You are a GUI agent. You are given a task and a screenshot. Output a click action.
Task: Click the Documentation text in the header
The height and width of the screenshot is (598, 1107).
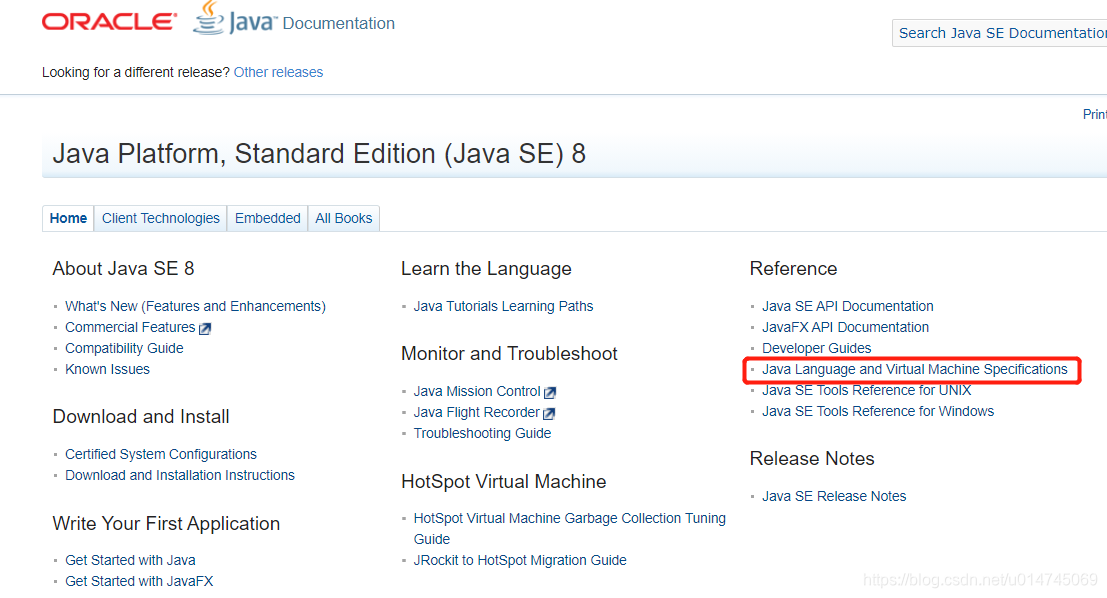(x=338, y=23)
